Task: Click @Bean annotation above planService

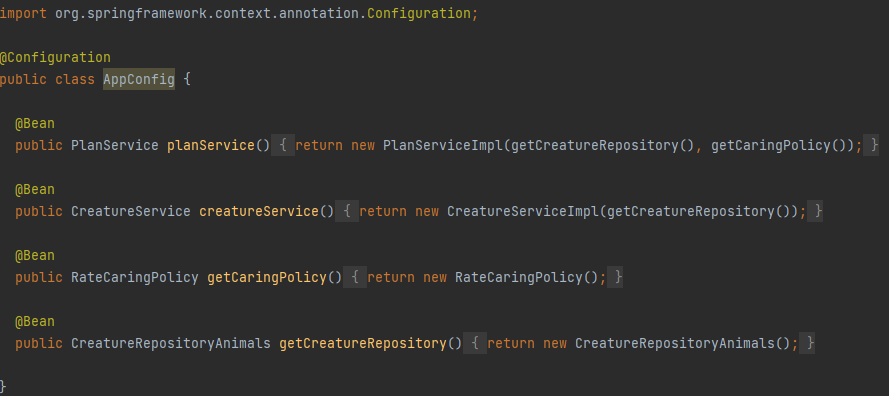Action: pos(35,124)
